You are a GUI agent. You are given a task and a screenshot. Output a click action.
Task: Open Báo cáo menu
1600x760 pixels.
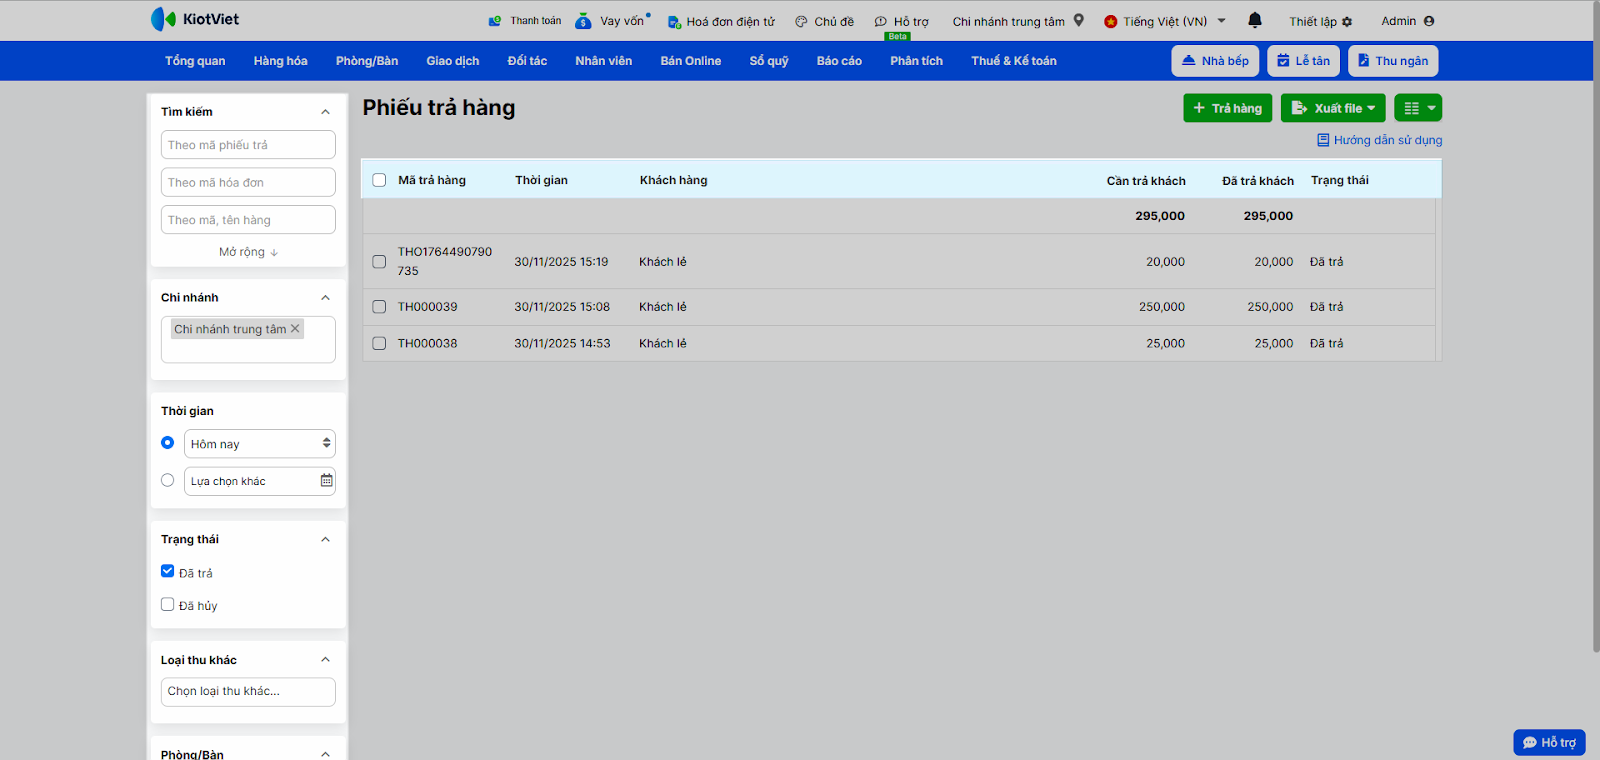[839, 61]
